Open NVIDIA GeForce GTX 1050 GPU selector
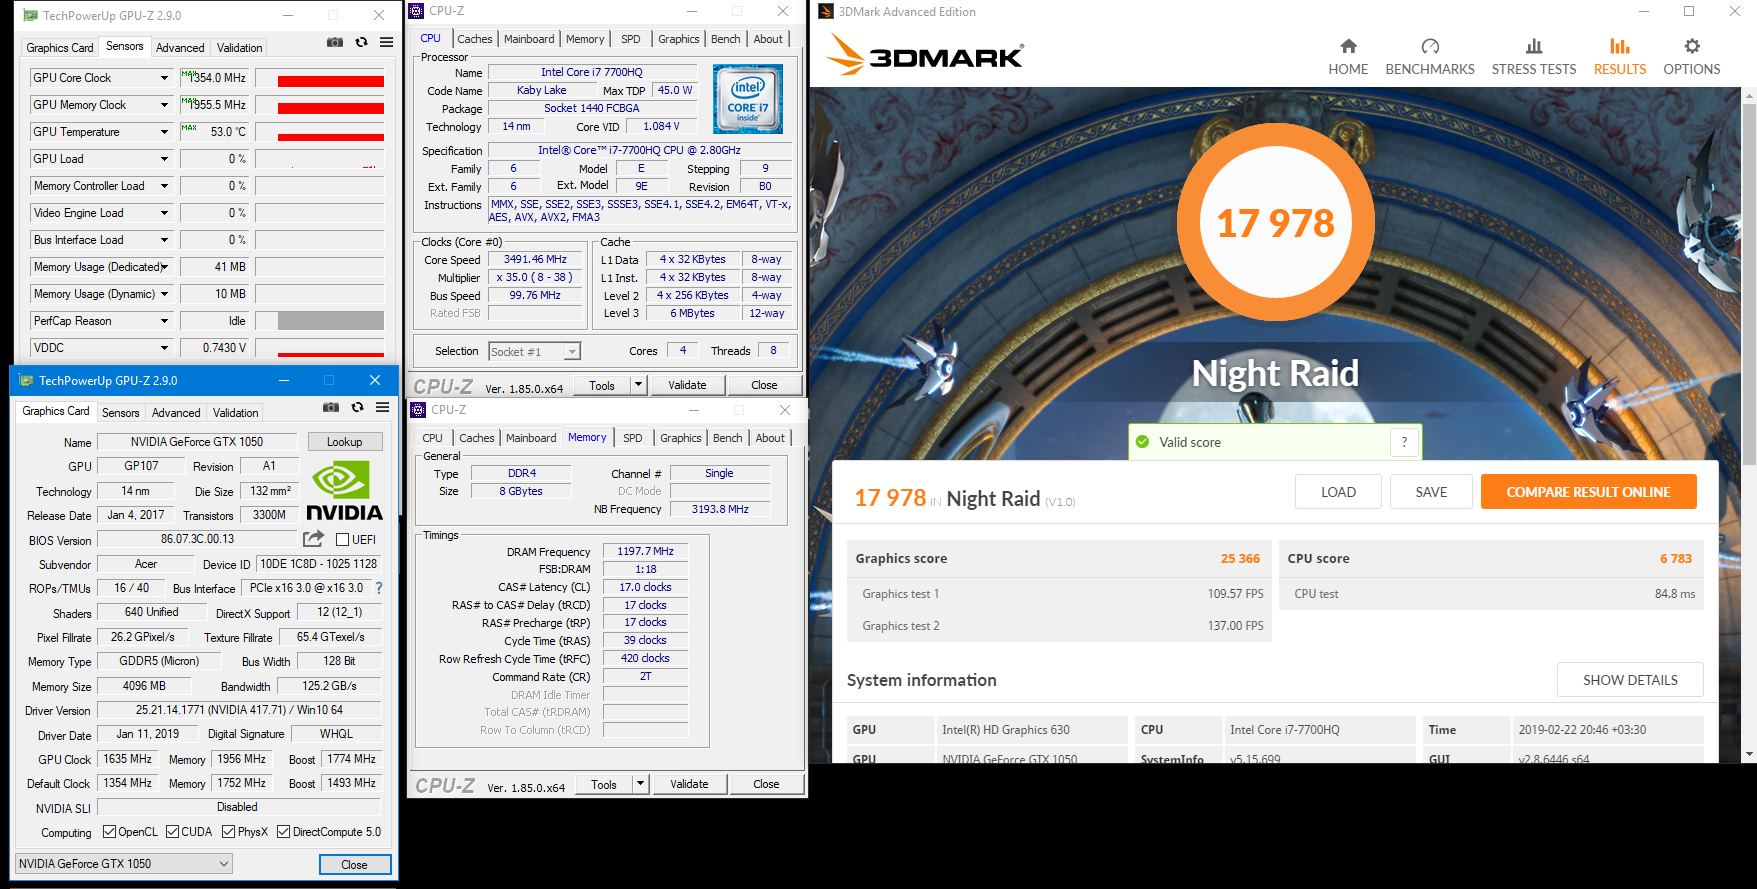This screenshot has width=1757, height=889. click(x=124, y=864)
